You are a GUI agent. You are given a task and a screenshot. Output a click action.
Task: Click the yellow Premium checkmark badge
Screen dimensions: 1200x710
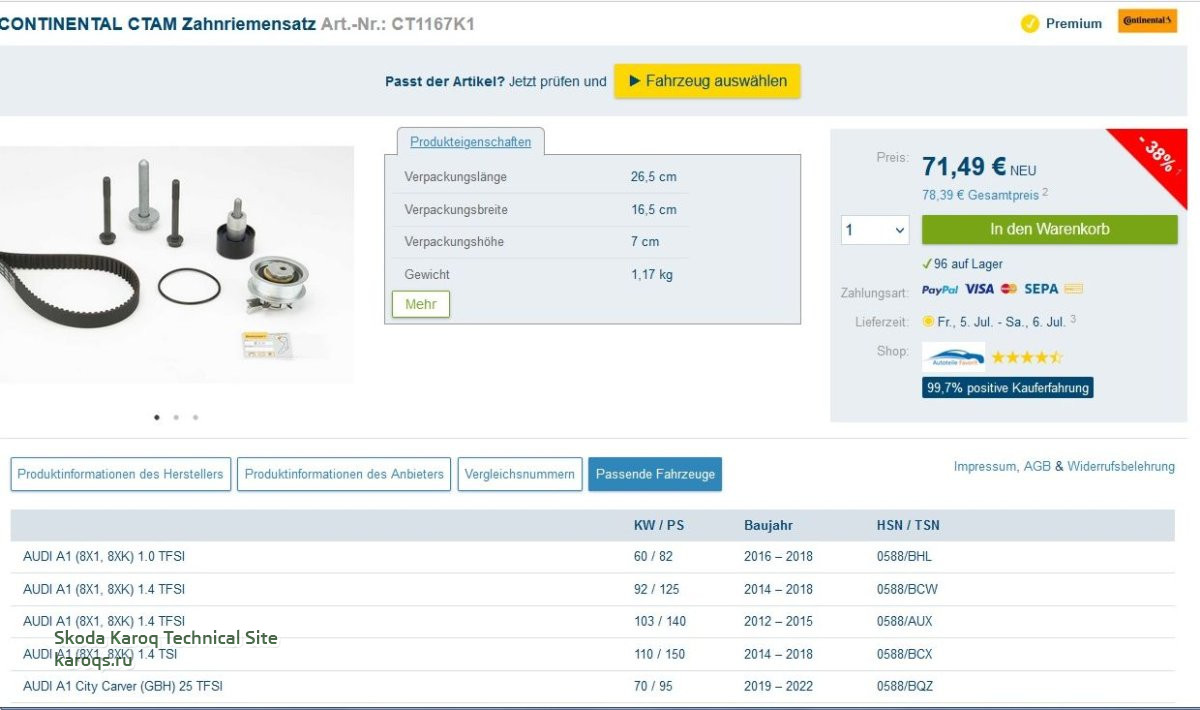[1029, 23]
